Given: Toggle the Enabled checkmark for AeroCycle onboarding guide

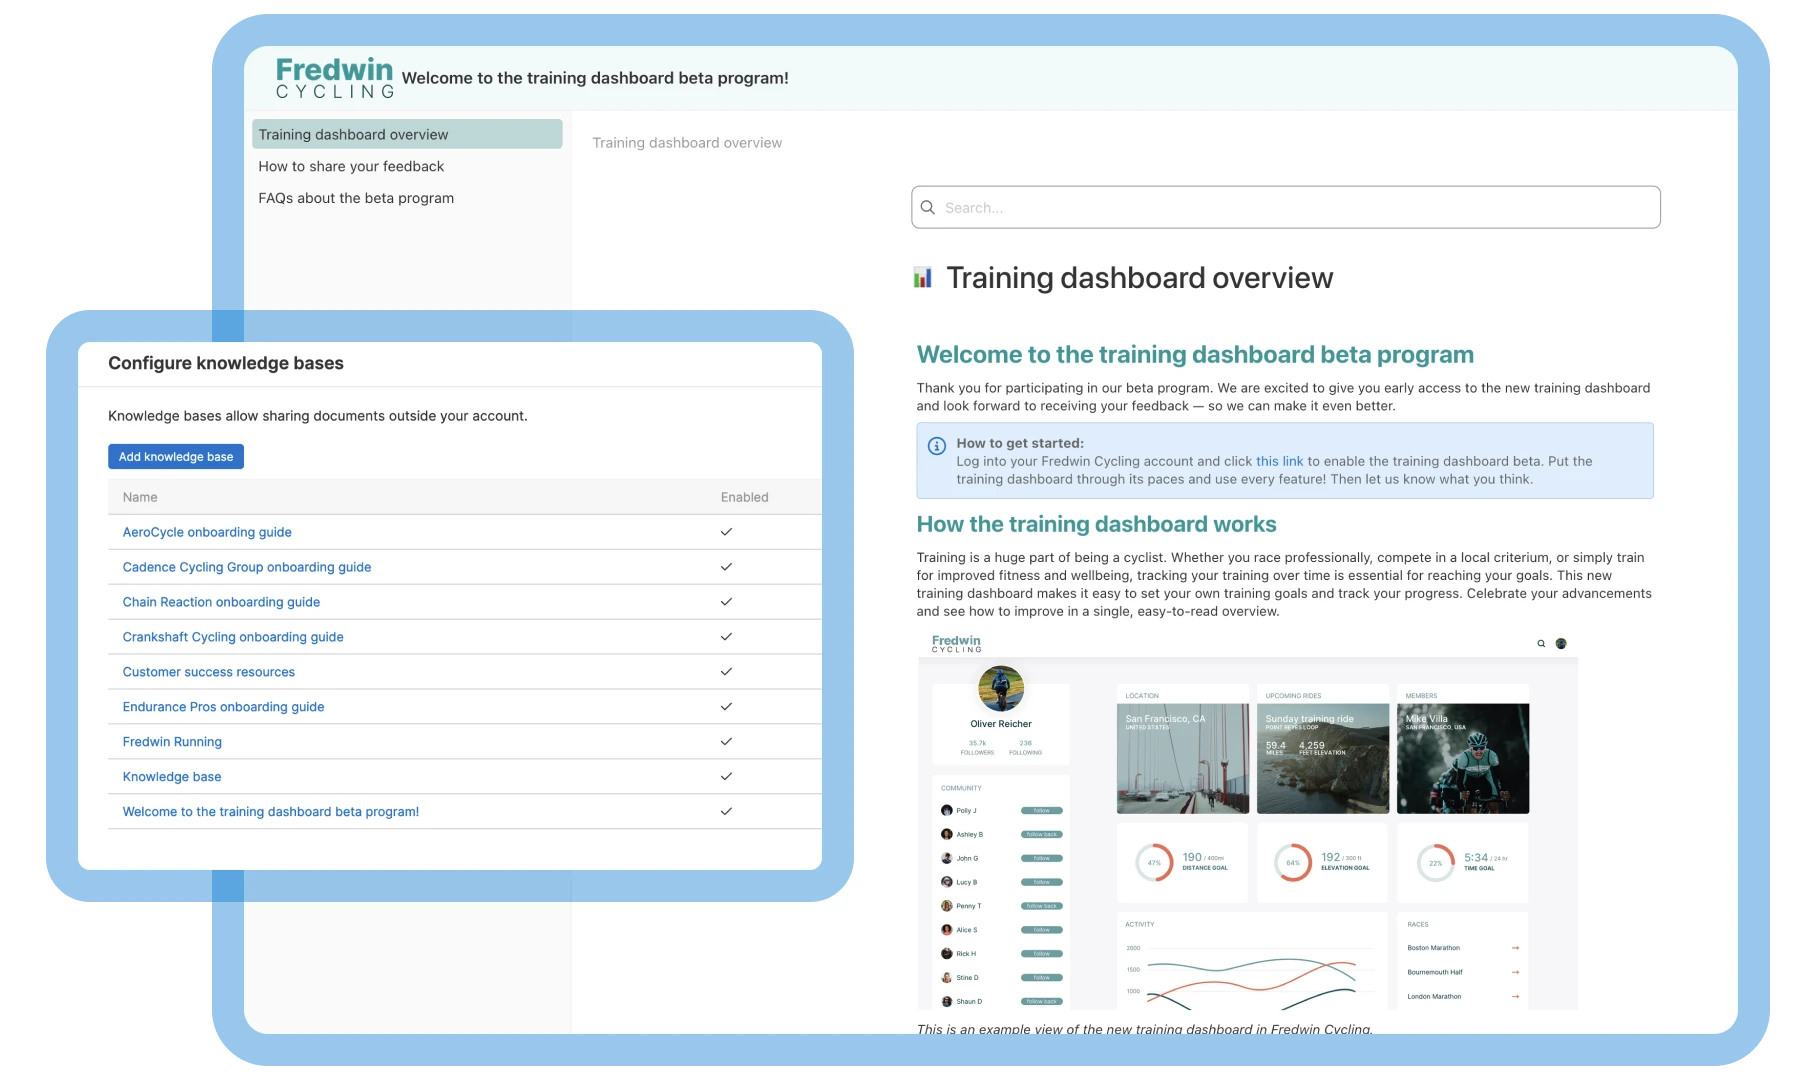Looking at the screenshot, I should point(724,532).
